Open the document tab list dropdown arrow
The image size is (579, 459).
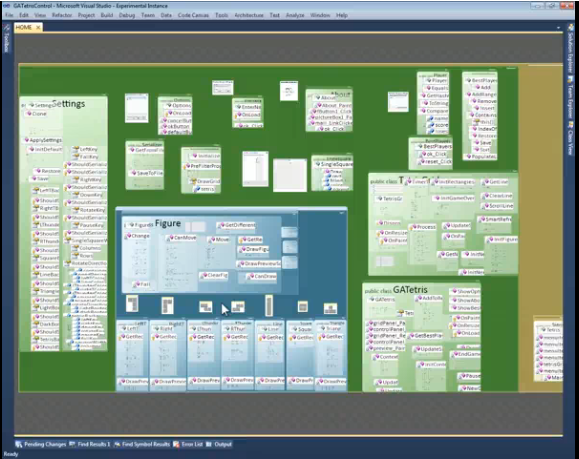pyautogui.click(x=558, y=28)
